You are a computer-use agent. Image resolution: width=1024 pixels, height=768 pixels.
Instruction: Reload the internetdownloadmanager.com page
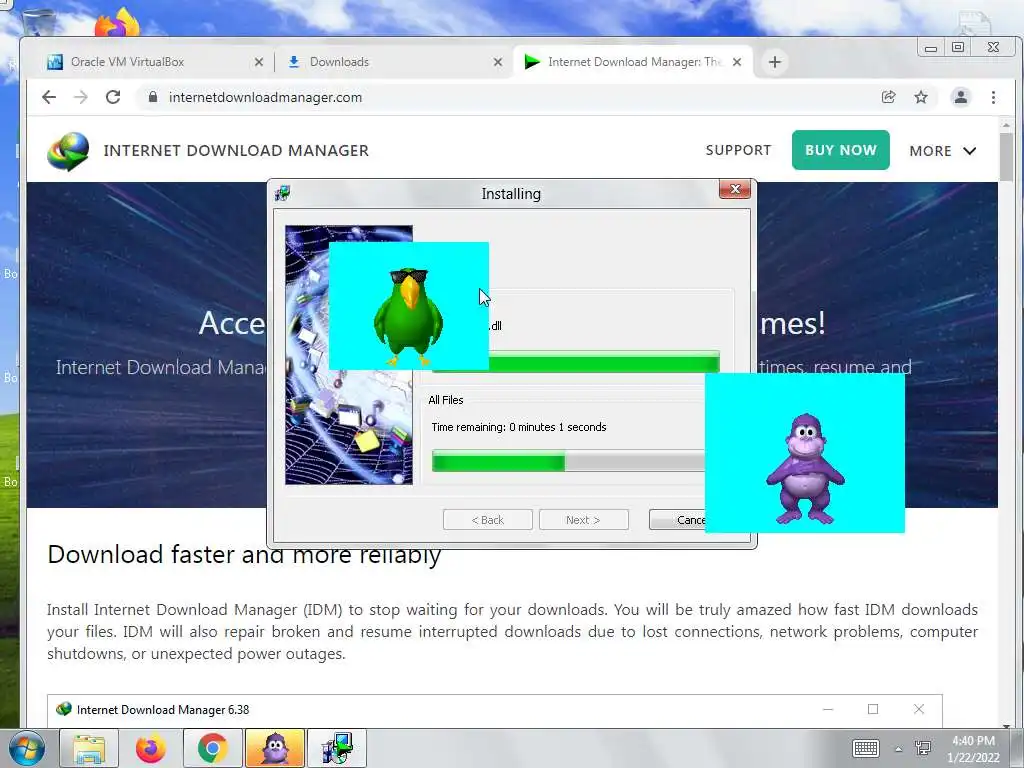113,97
